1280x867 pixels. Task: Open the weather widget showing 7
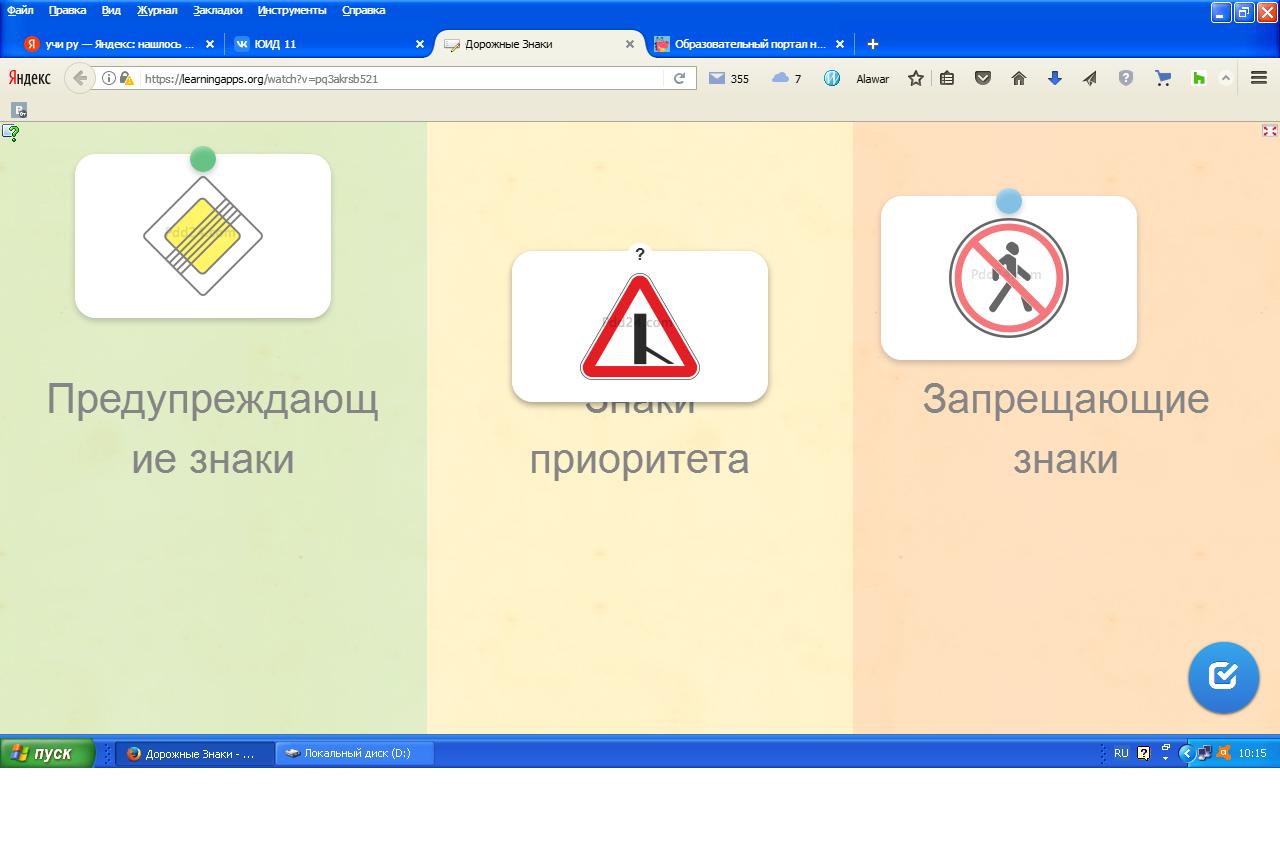pos(787,78)
